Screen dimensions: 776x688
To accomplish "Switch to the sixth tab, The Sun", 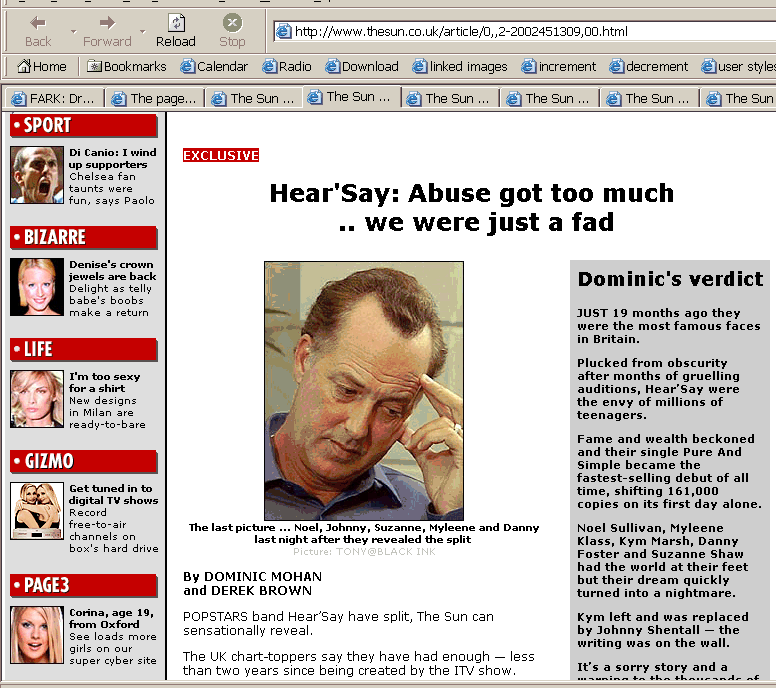I will pos(548,98).
